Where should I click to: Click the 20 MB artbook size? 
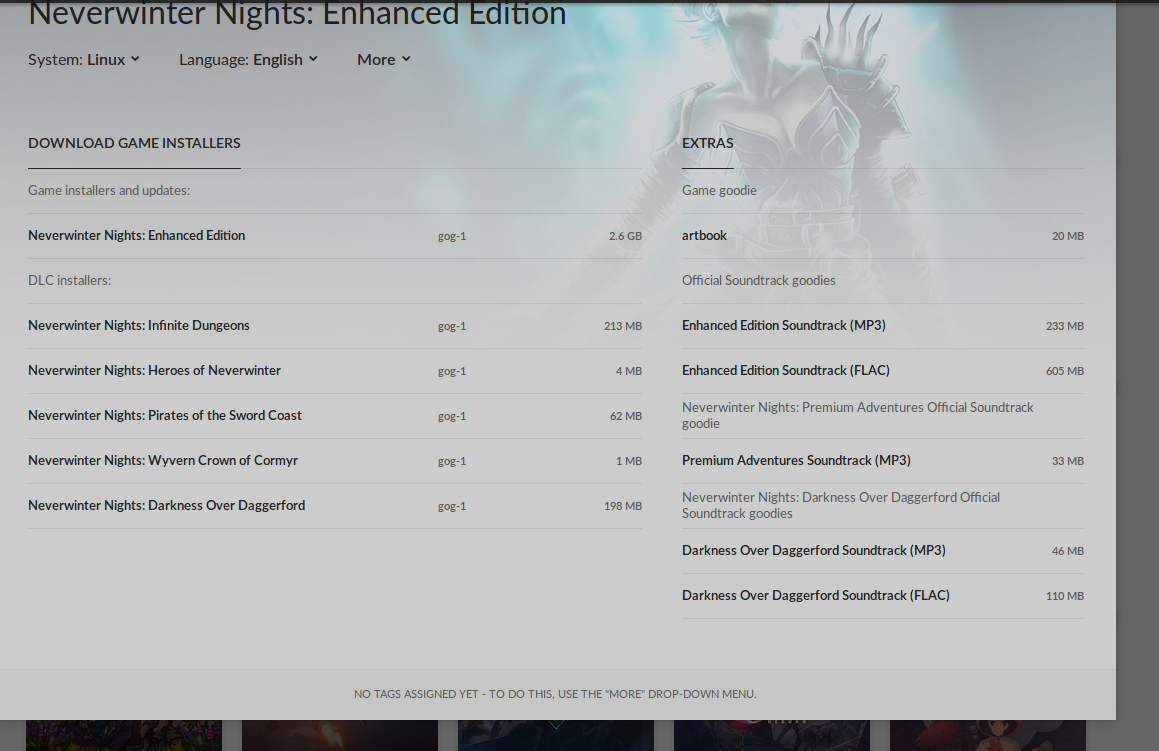point(1067,237)
